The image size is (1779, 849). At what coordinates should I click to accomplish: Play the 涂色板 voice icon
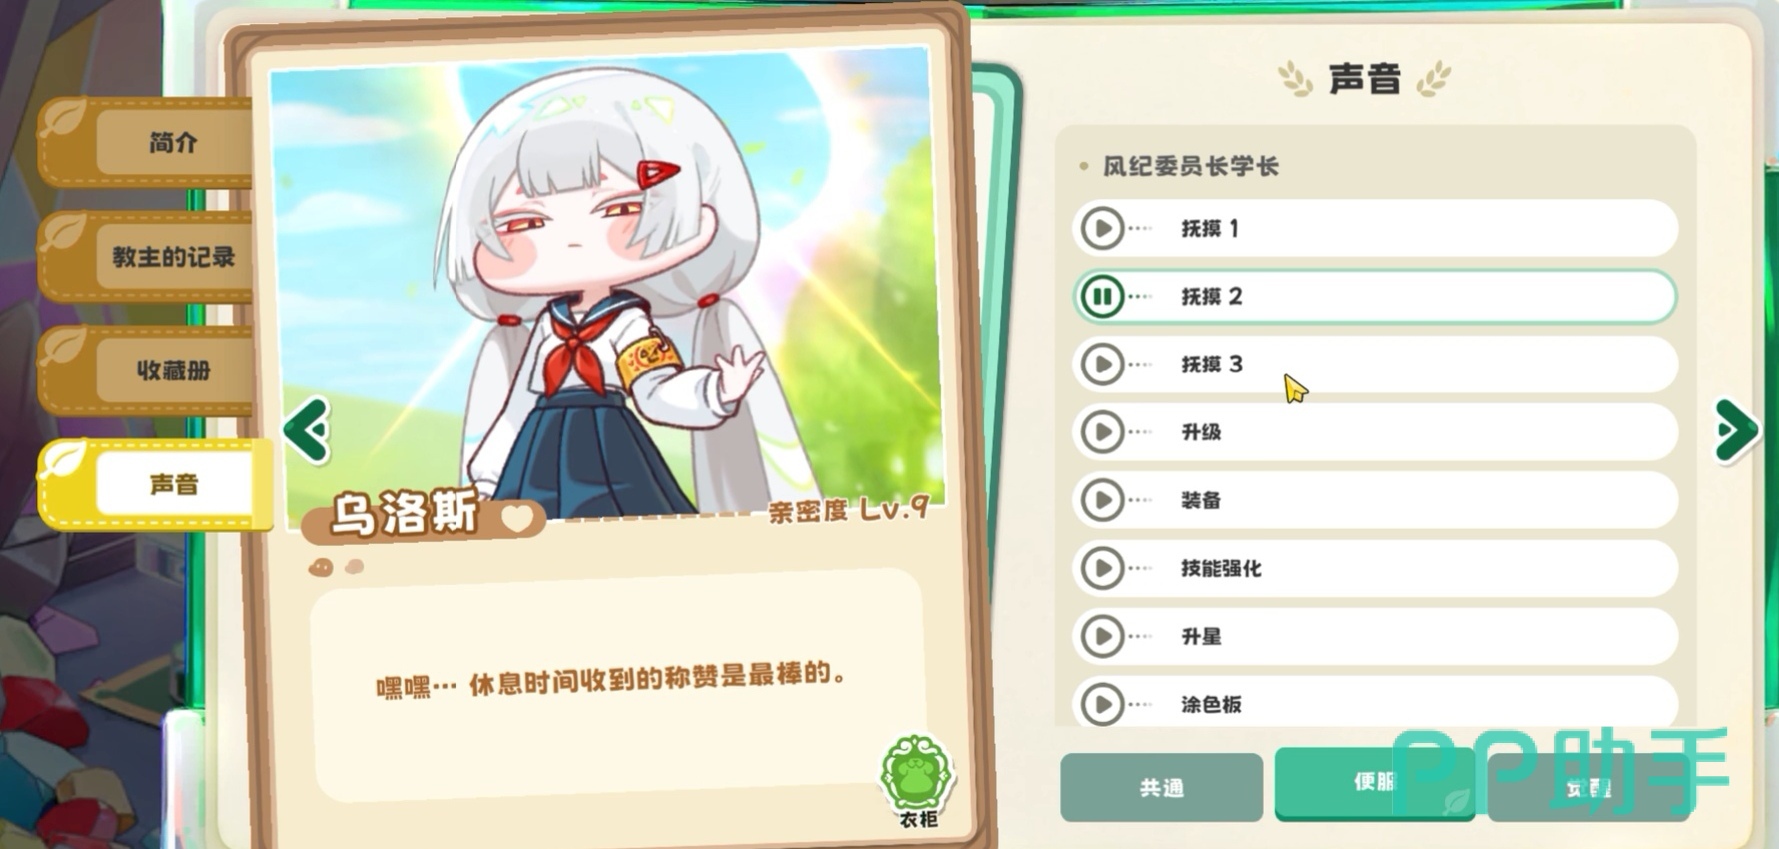click(x=1103, y=704)
